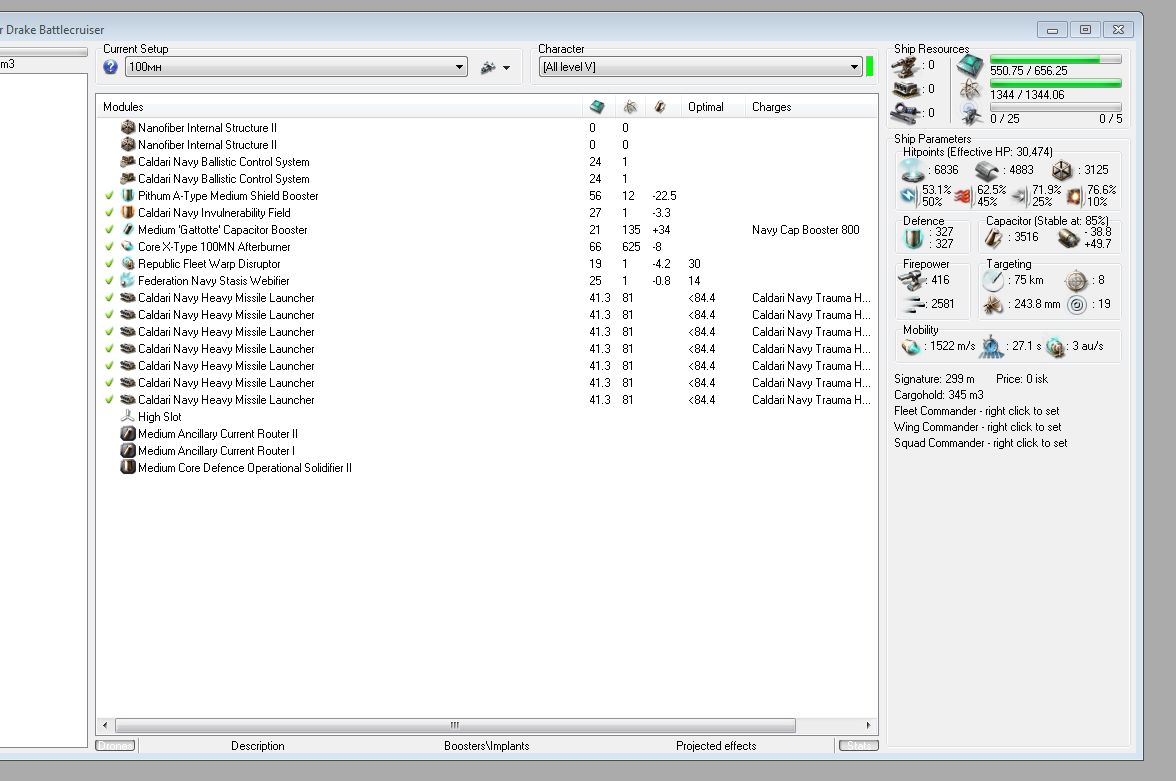Click the shield hitpoints icon showing 6836

point(912,170)
